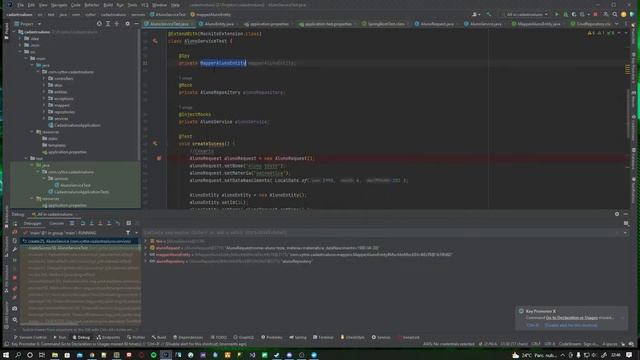Click Step Out icon in debugger toolbar
Screen dimensions: 640x360
109,223
